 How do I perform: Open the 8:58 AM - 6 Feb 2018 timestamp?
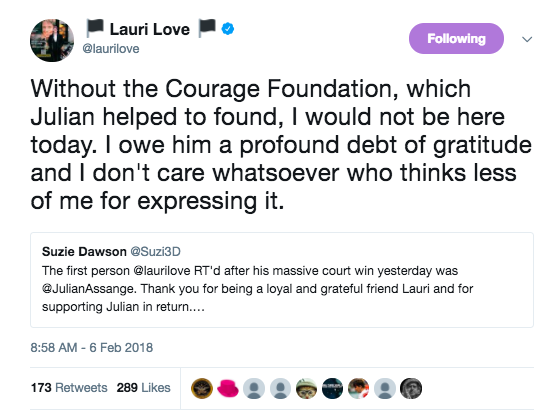point(91,348)
